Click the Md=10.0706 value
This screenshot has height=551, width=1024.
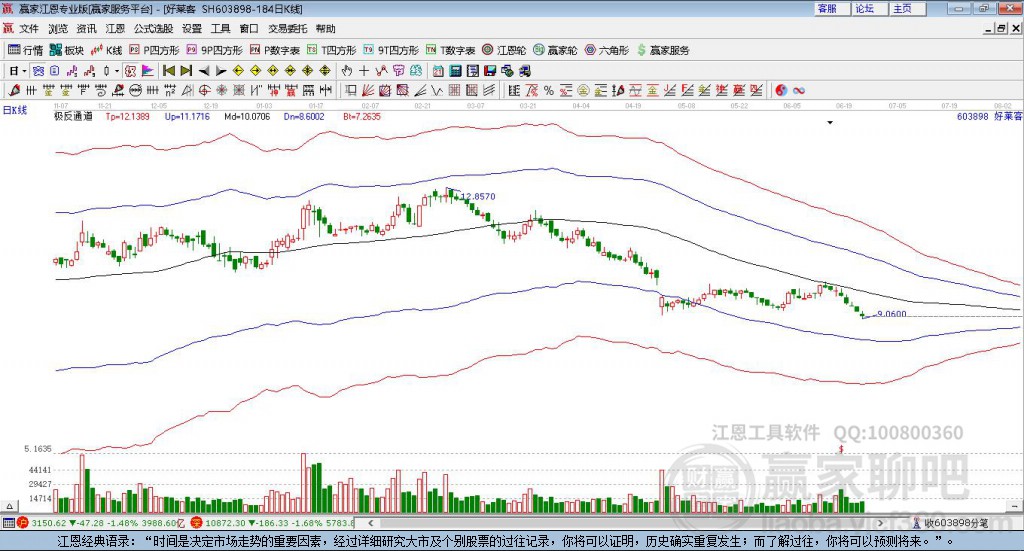247,116
